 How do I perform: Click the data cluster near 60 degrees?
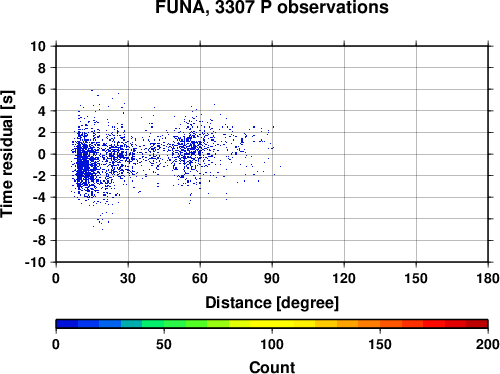pos(190,150)
